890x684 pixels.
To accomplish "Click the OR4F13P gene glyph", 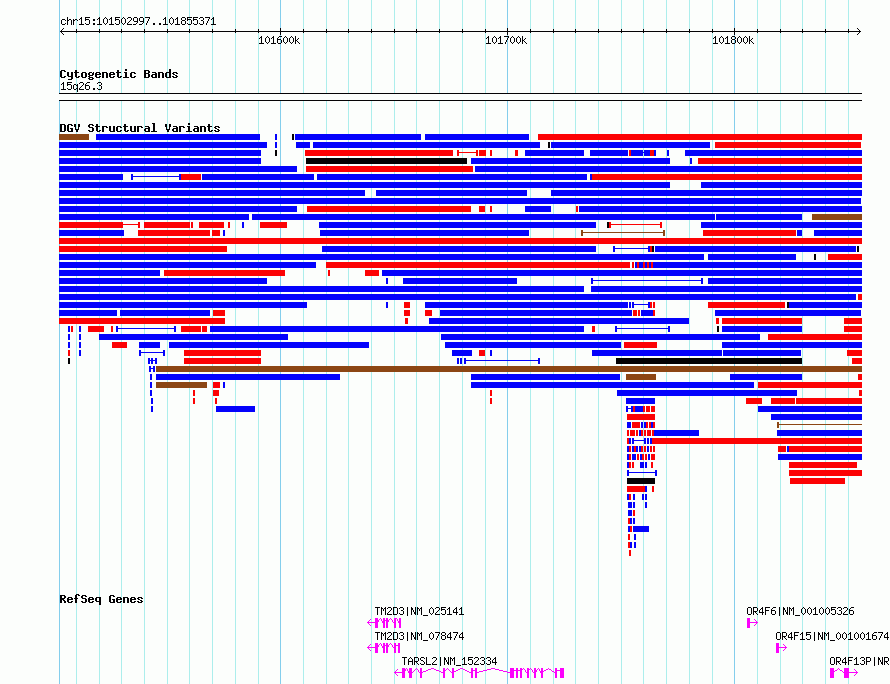I will pyautogui.click(x=843, y=673).
